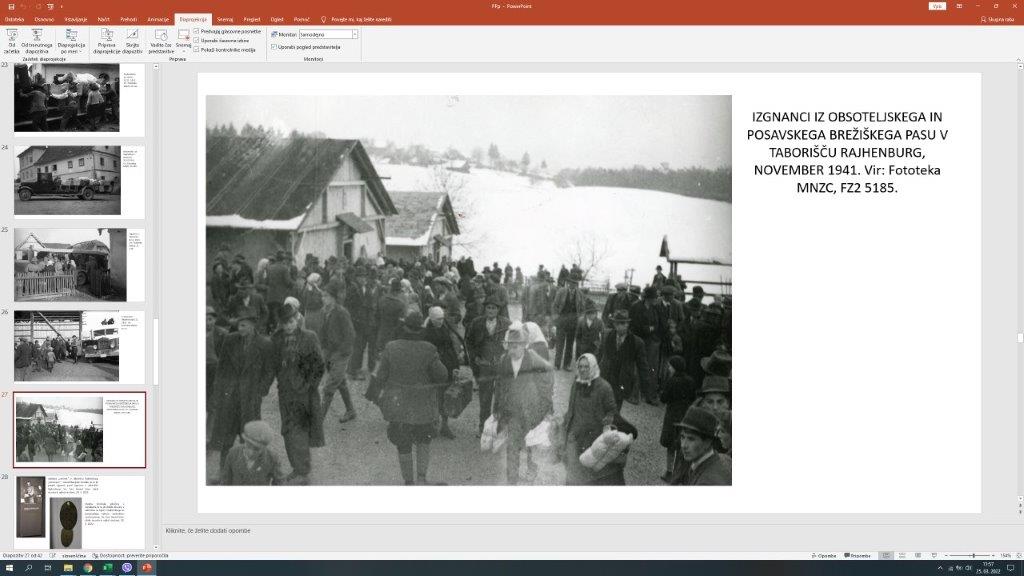Uncheck Uporabi pogled predstavitelja

pos(274,47)
